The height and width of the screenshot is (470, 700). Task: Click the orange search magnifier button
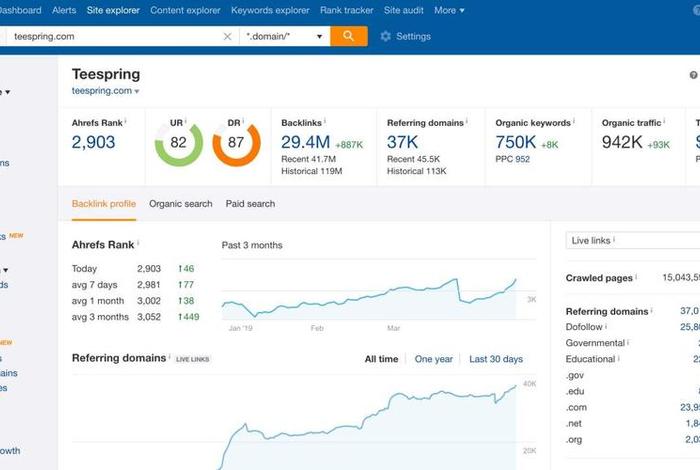click(348, 36)
